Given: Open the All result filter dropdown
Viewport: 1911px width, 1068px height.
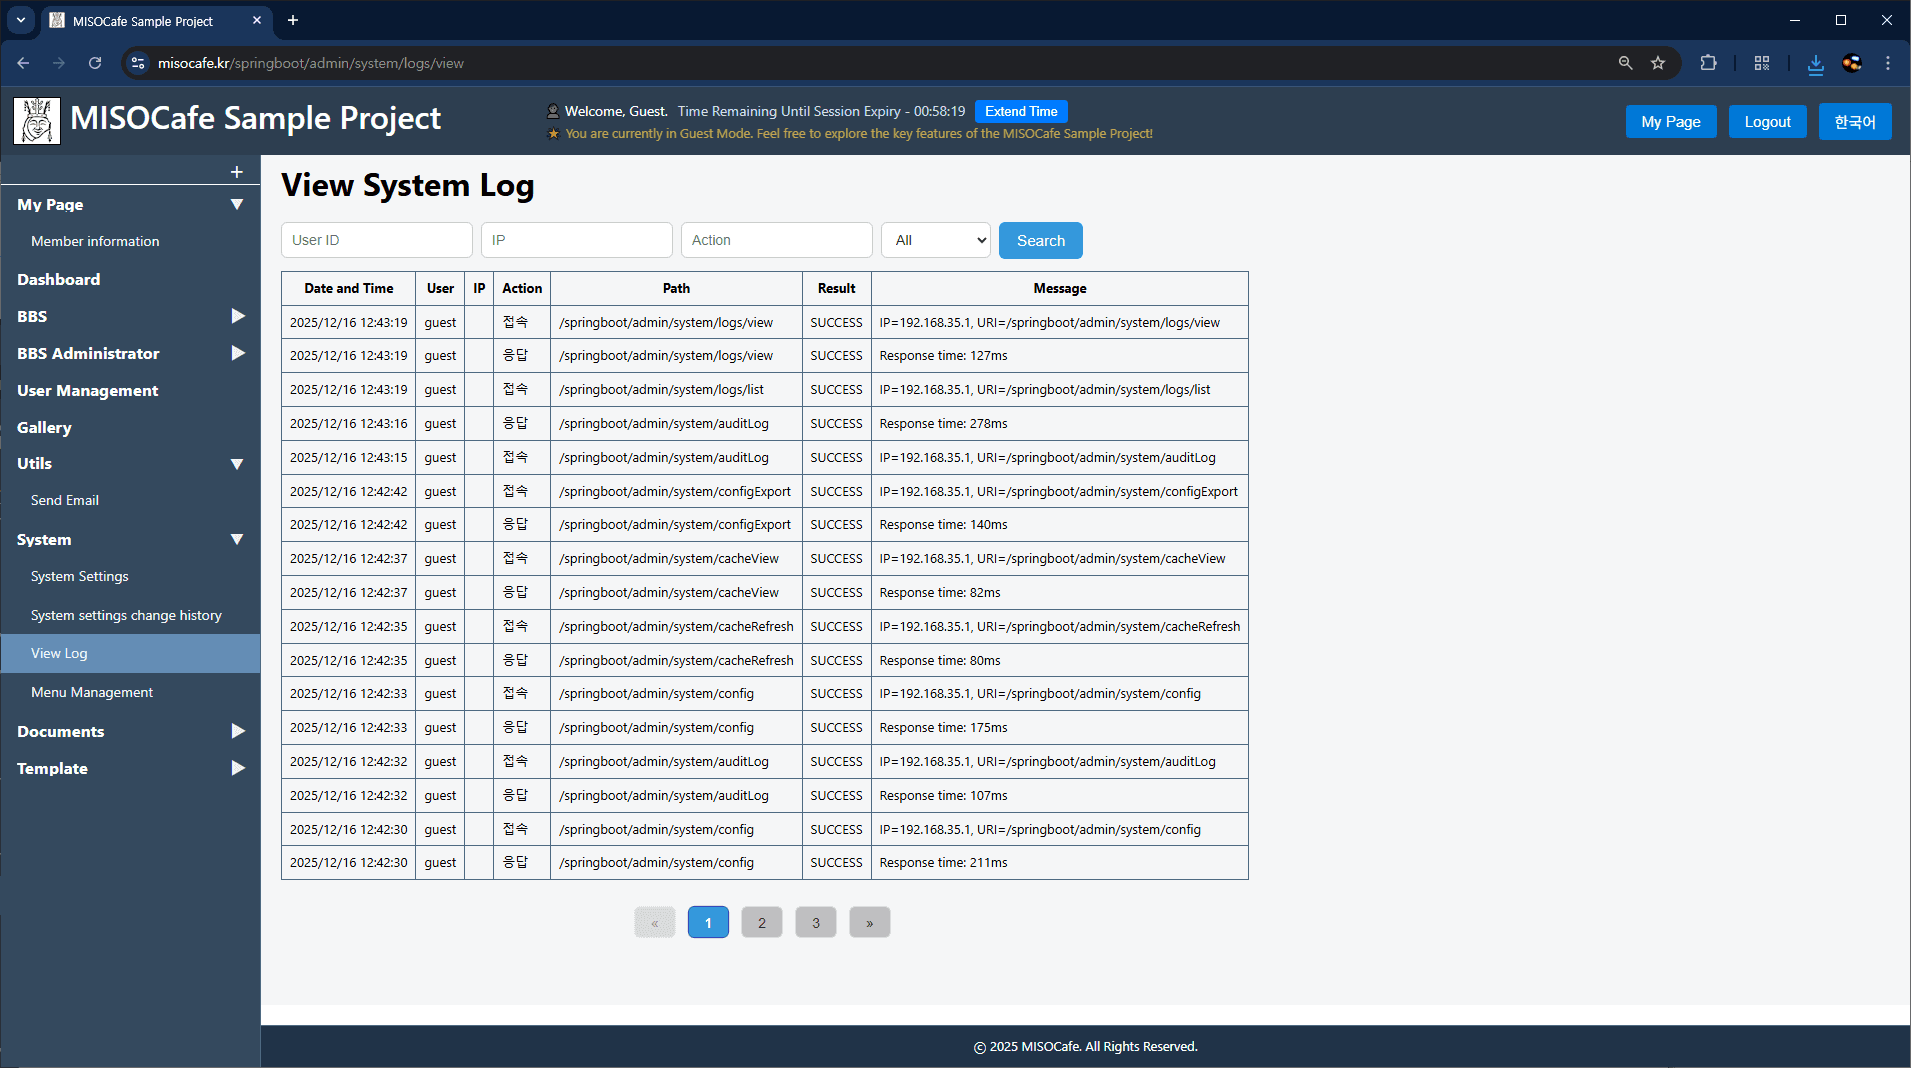Looking at the screenshot, I should (x=934, y=240).
